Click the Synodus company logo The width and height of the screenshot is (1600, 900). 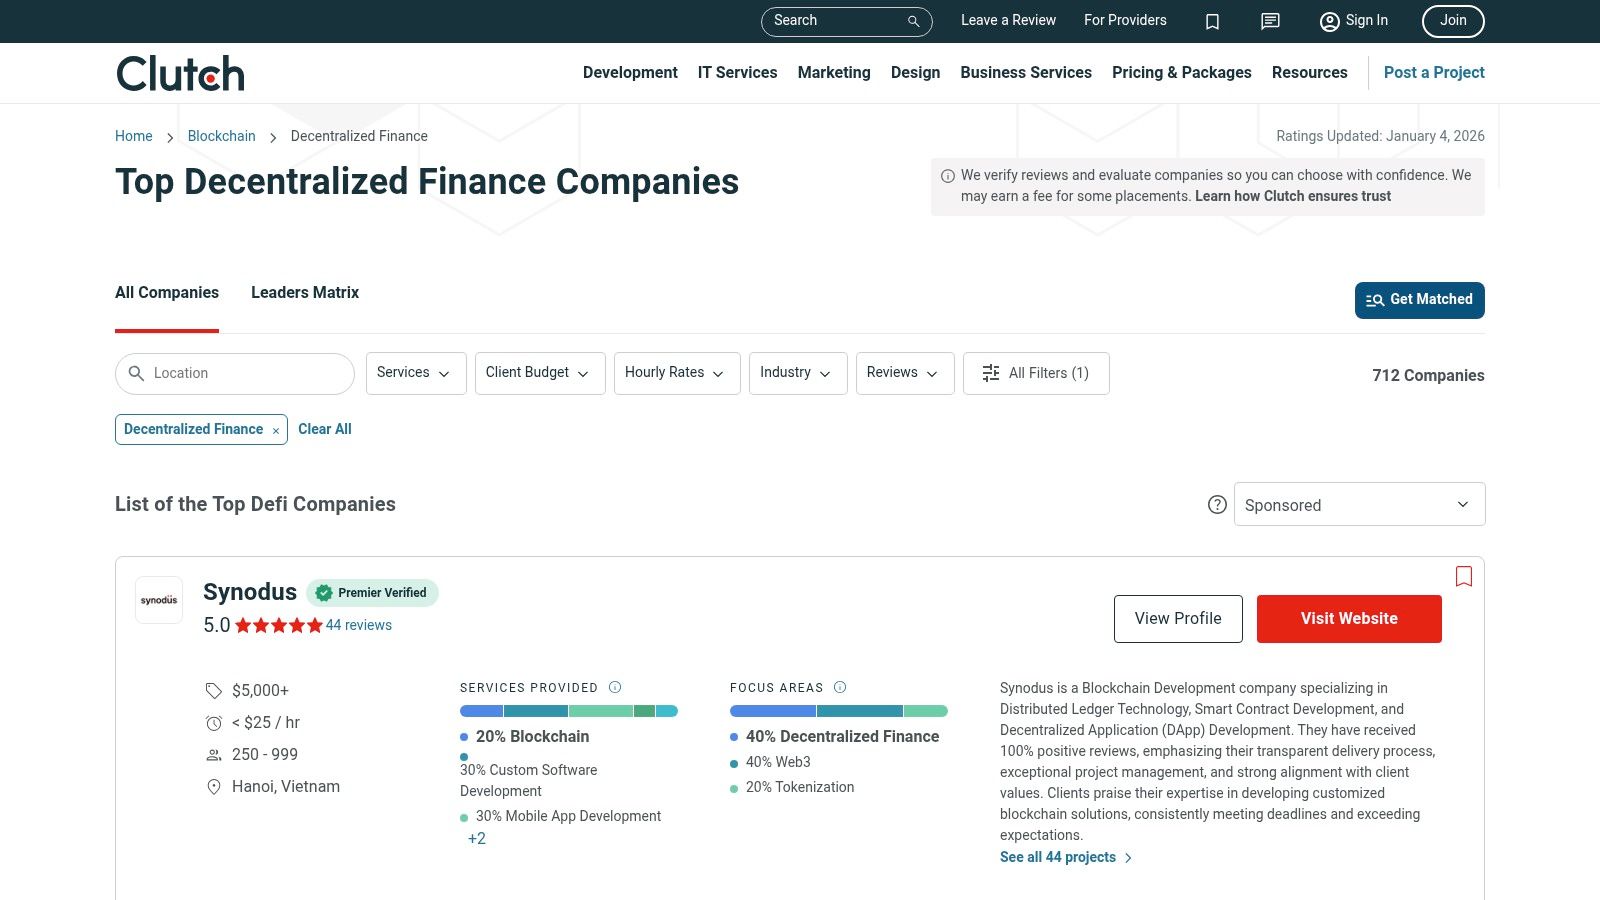click(x=159, y=600)
